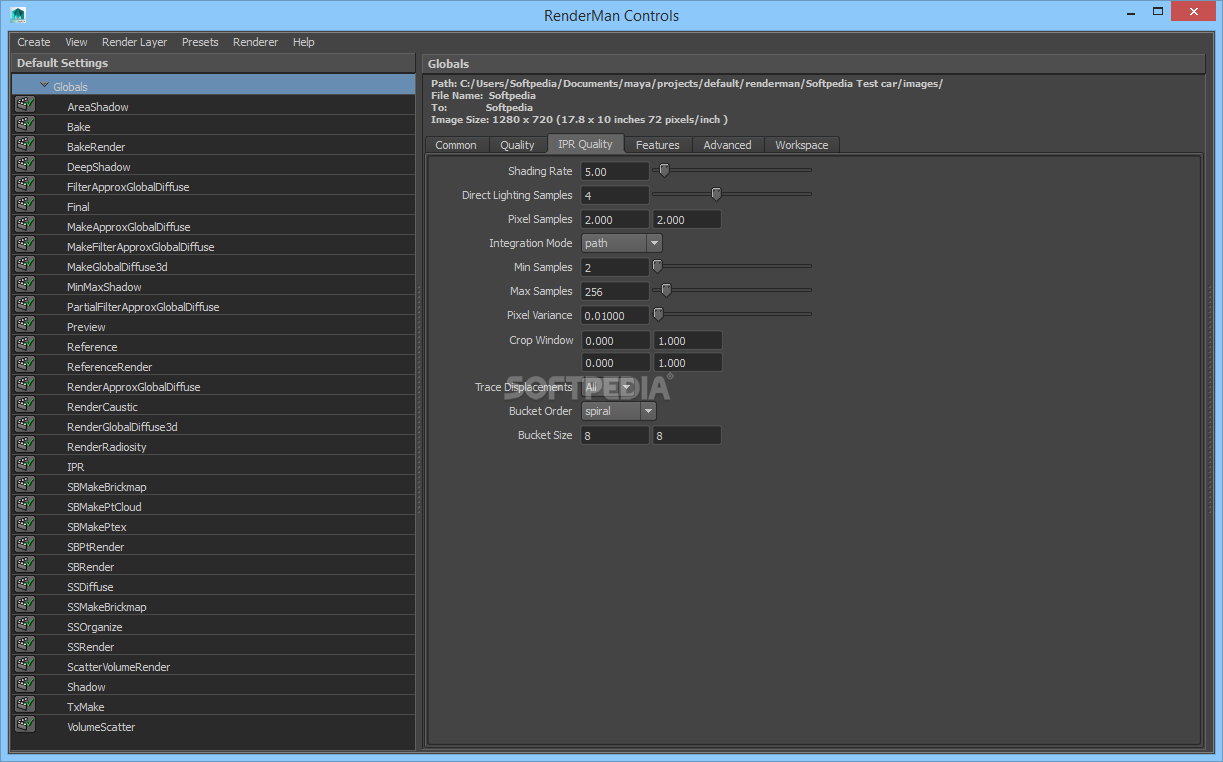Screen dimensions: 1223x762
Task: Click the Min Samples slider handle
Action: tap(657, 266)
